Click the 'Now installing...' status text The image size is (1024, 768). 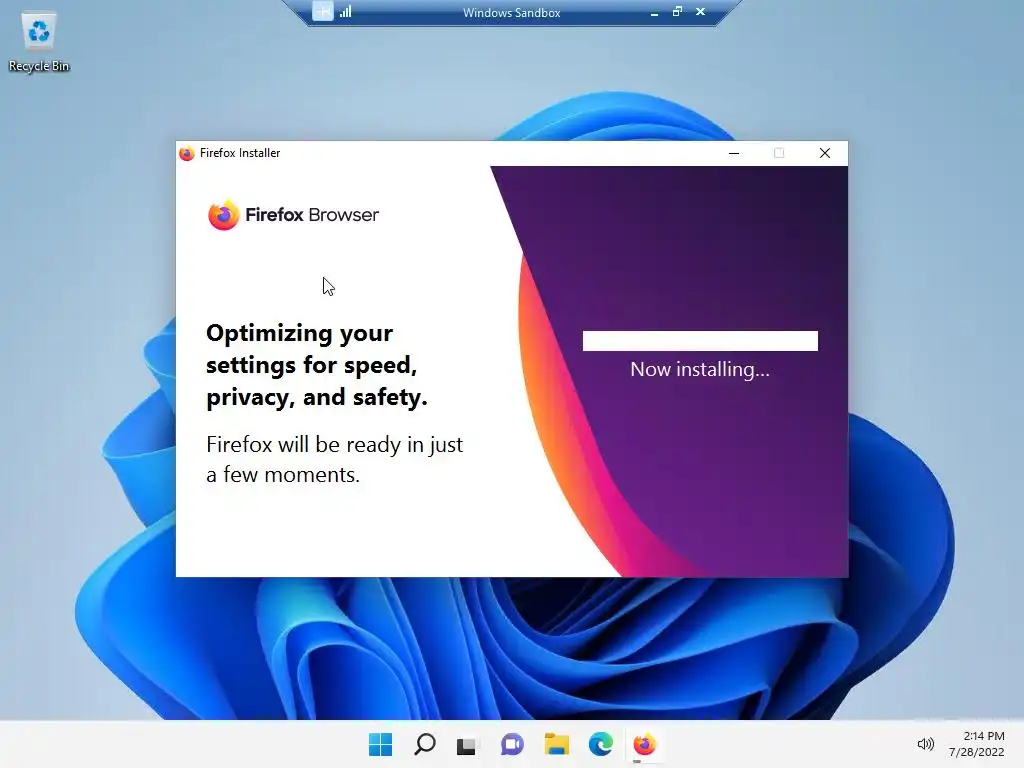[700, 370]
